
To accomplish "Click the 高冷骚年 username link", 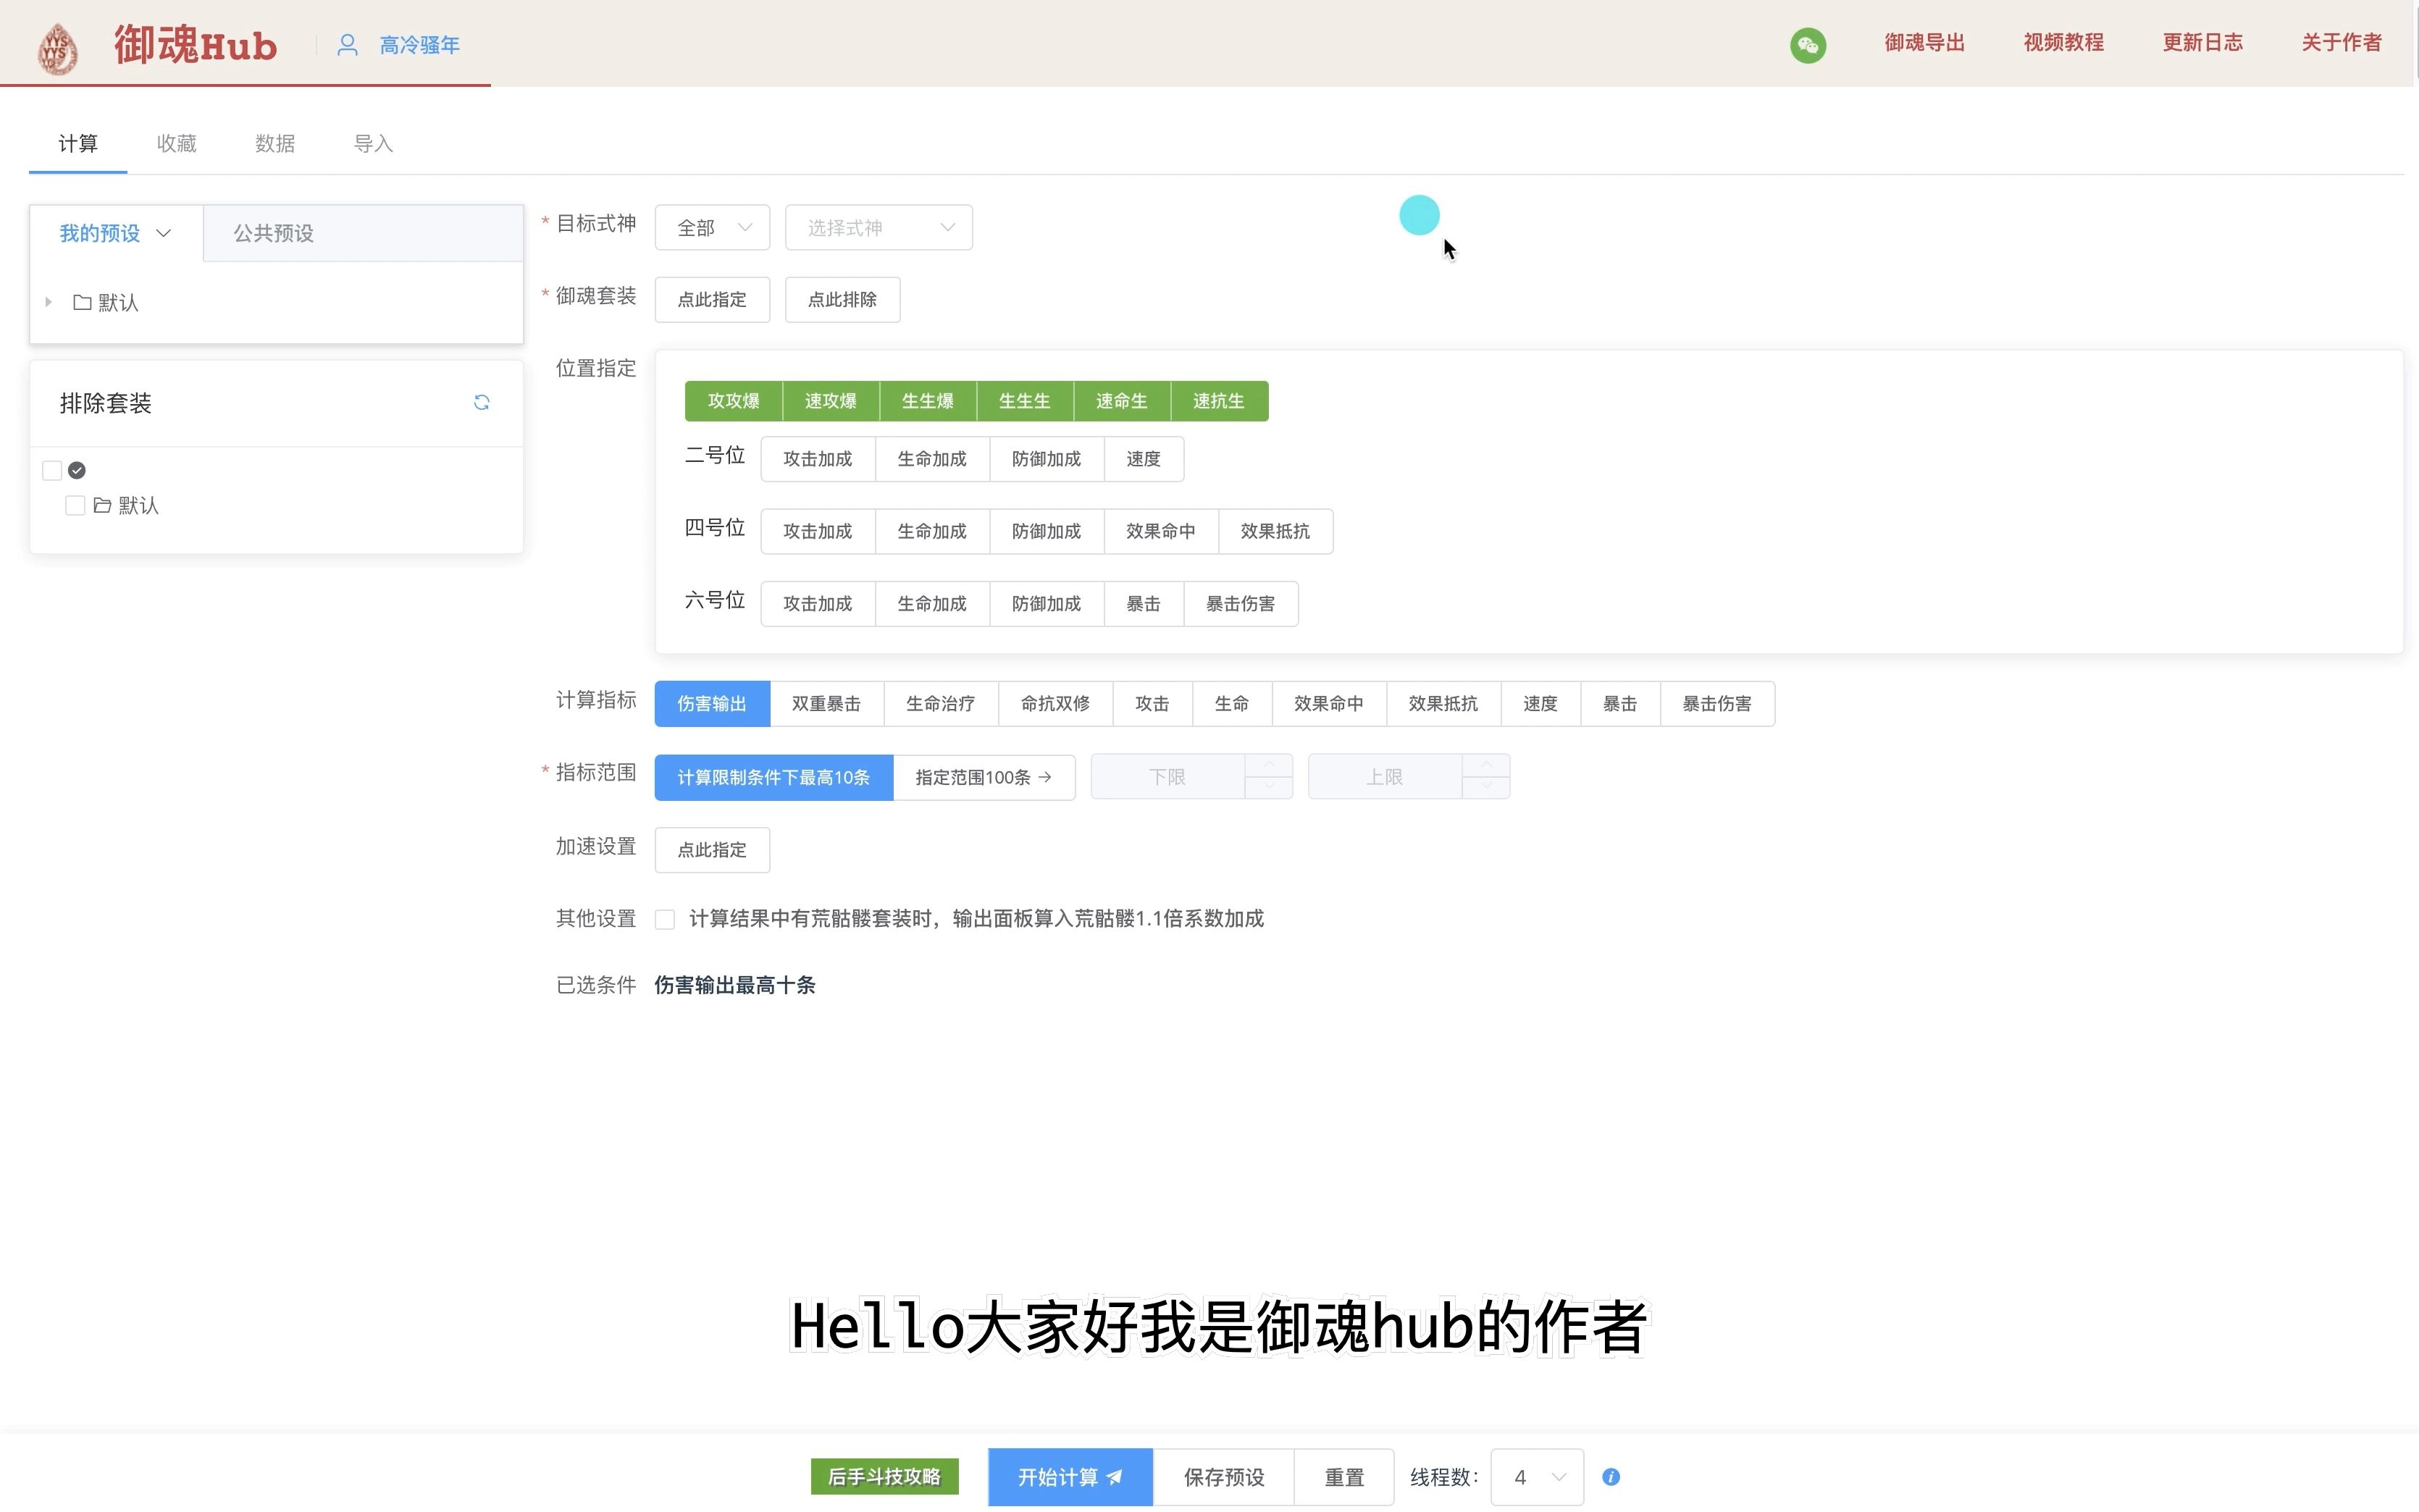I will point(420,45).
